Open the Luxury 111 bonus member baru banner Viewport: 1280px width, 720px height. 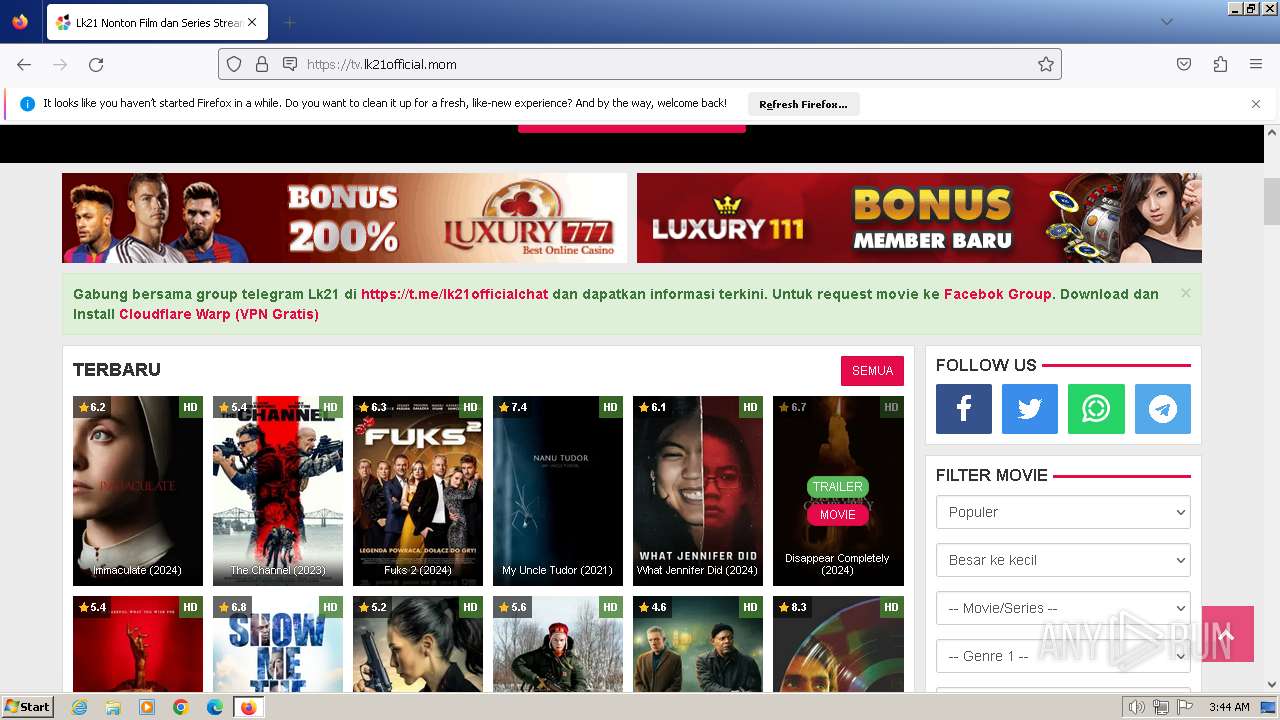pyautogui.click(x=919, y=218)
